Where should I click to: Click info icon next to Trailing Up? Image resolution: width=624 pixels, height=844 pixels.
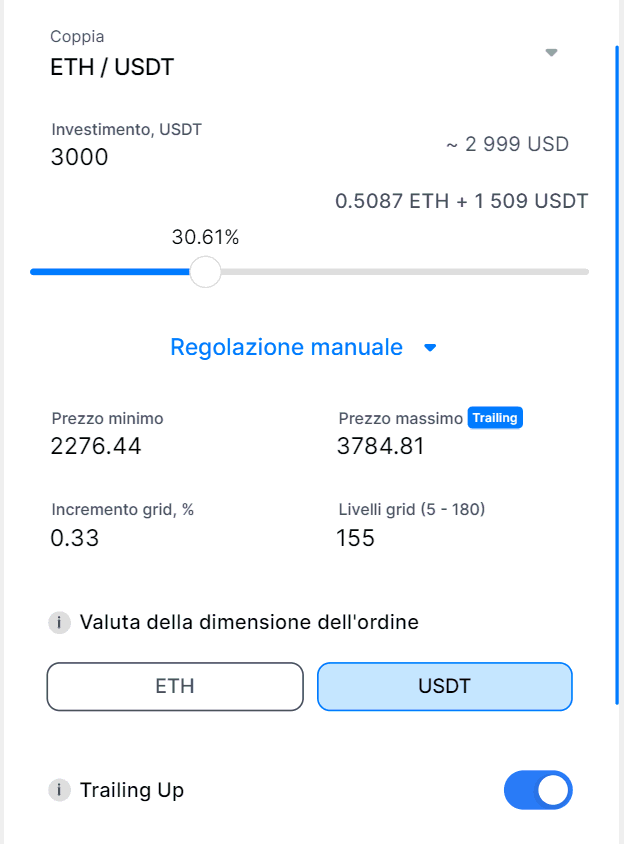coord(60,790)
